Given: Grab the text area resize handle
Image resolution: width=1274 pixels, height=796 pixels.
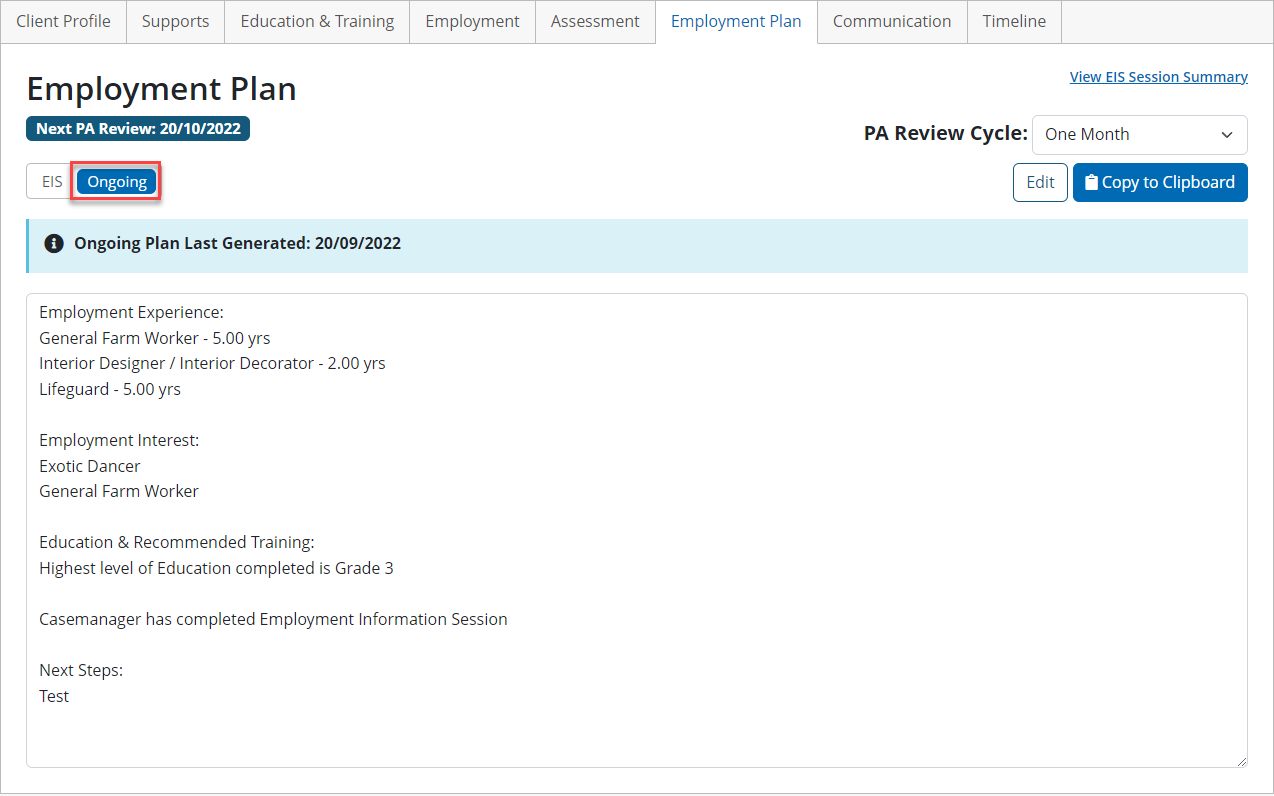Looking at the screenshot, I should click(x=1240, y=761).
